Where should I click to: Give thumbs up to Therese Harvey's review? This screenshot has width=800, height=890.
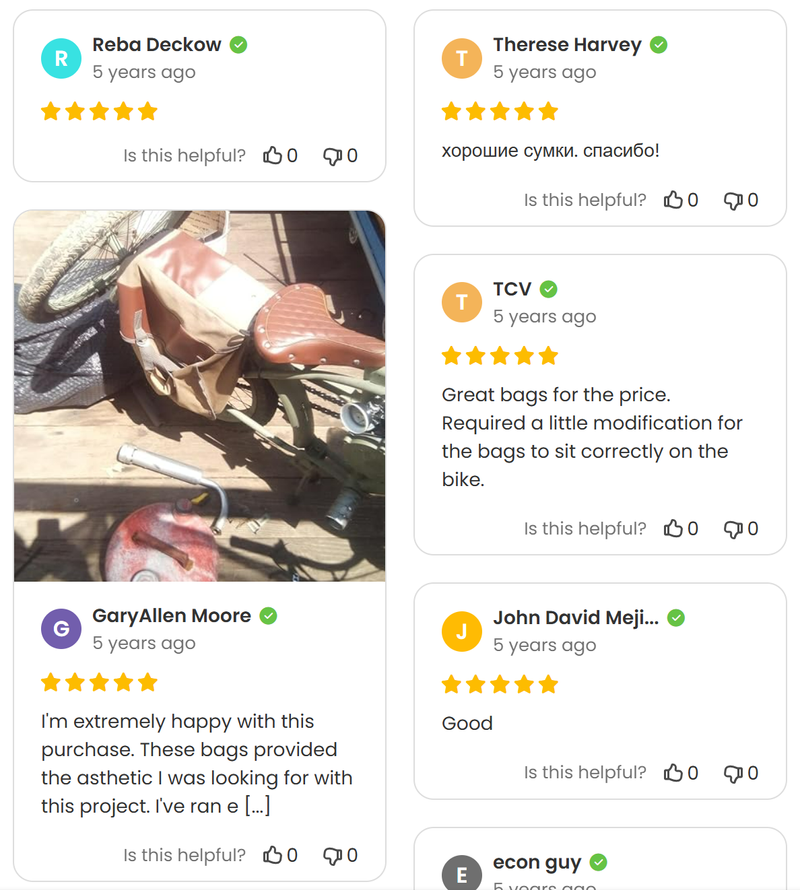673,200
